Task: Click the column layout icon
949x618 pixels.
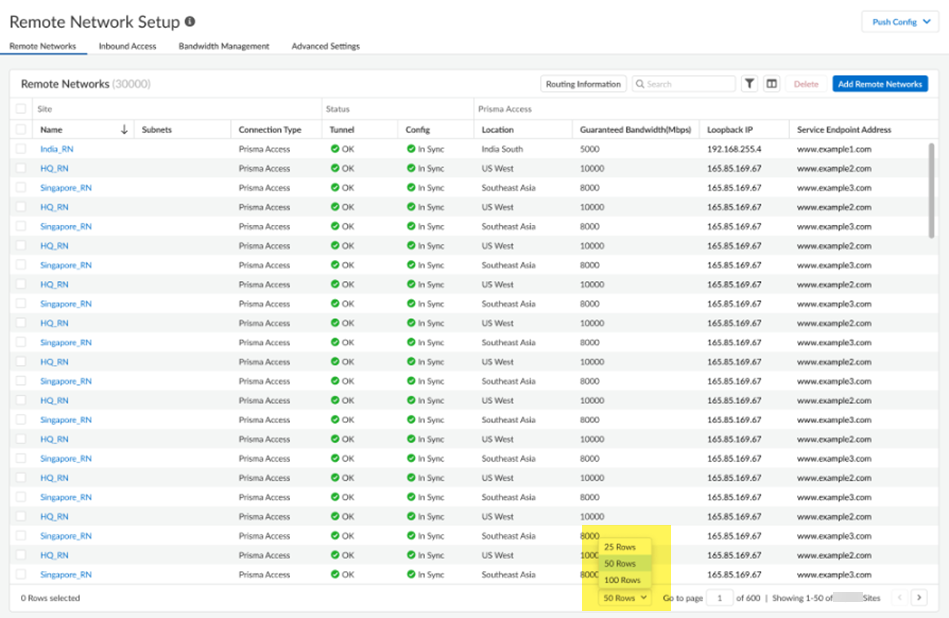Action: click(772, 84)
